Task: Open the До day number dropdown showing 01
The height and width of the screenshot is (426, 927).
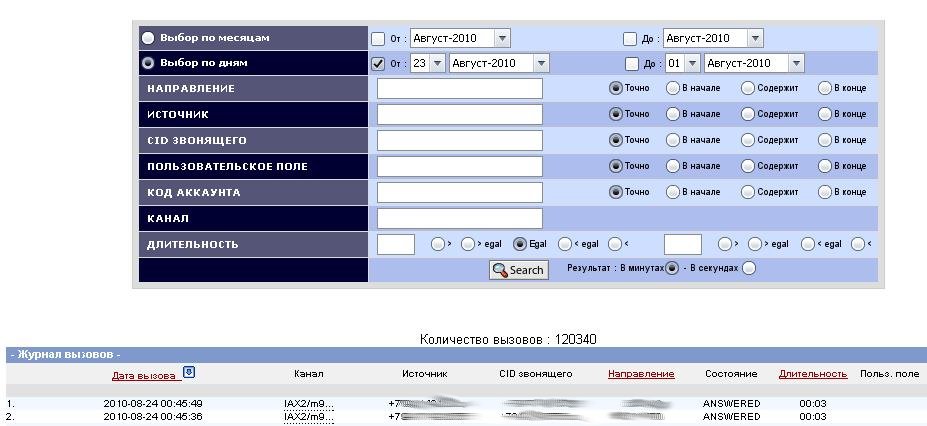Action: click(x=683, y=63)
